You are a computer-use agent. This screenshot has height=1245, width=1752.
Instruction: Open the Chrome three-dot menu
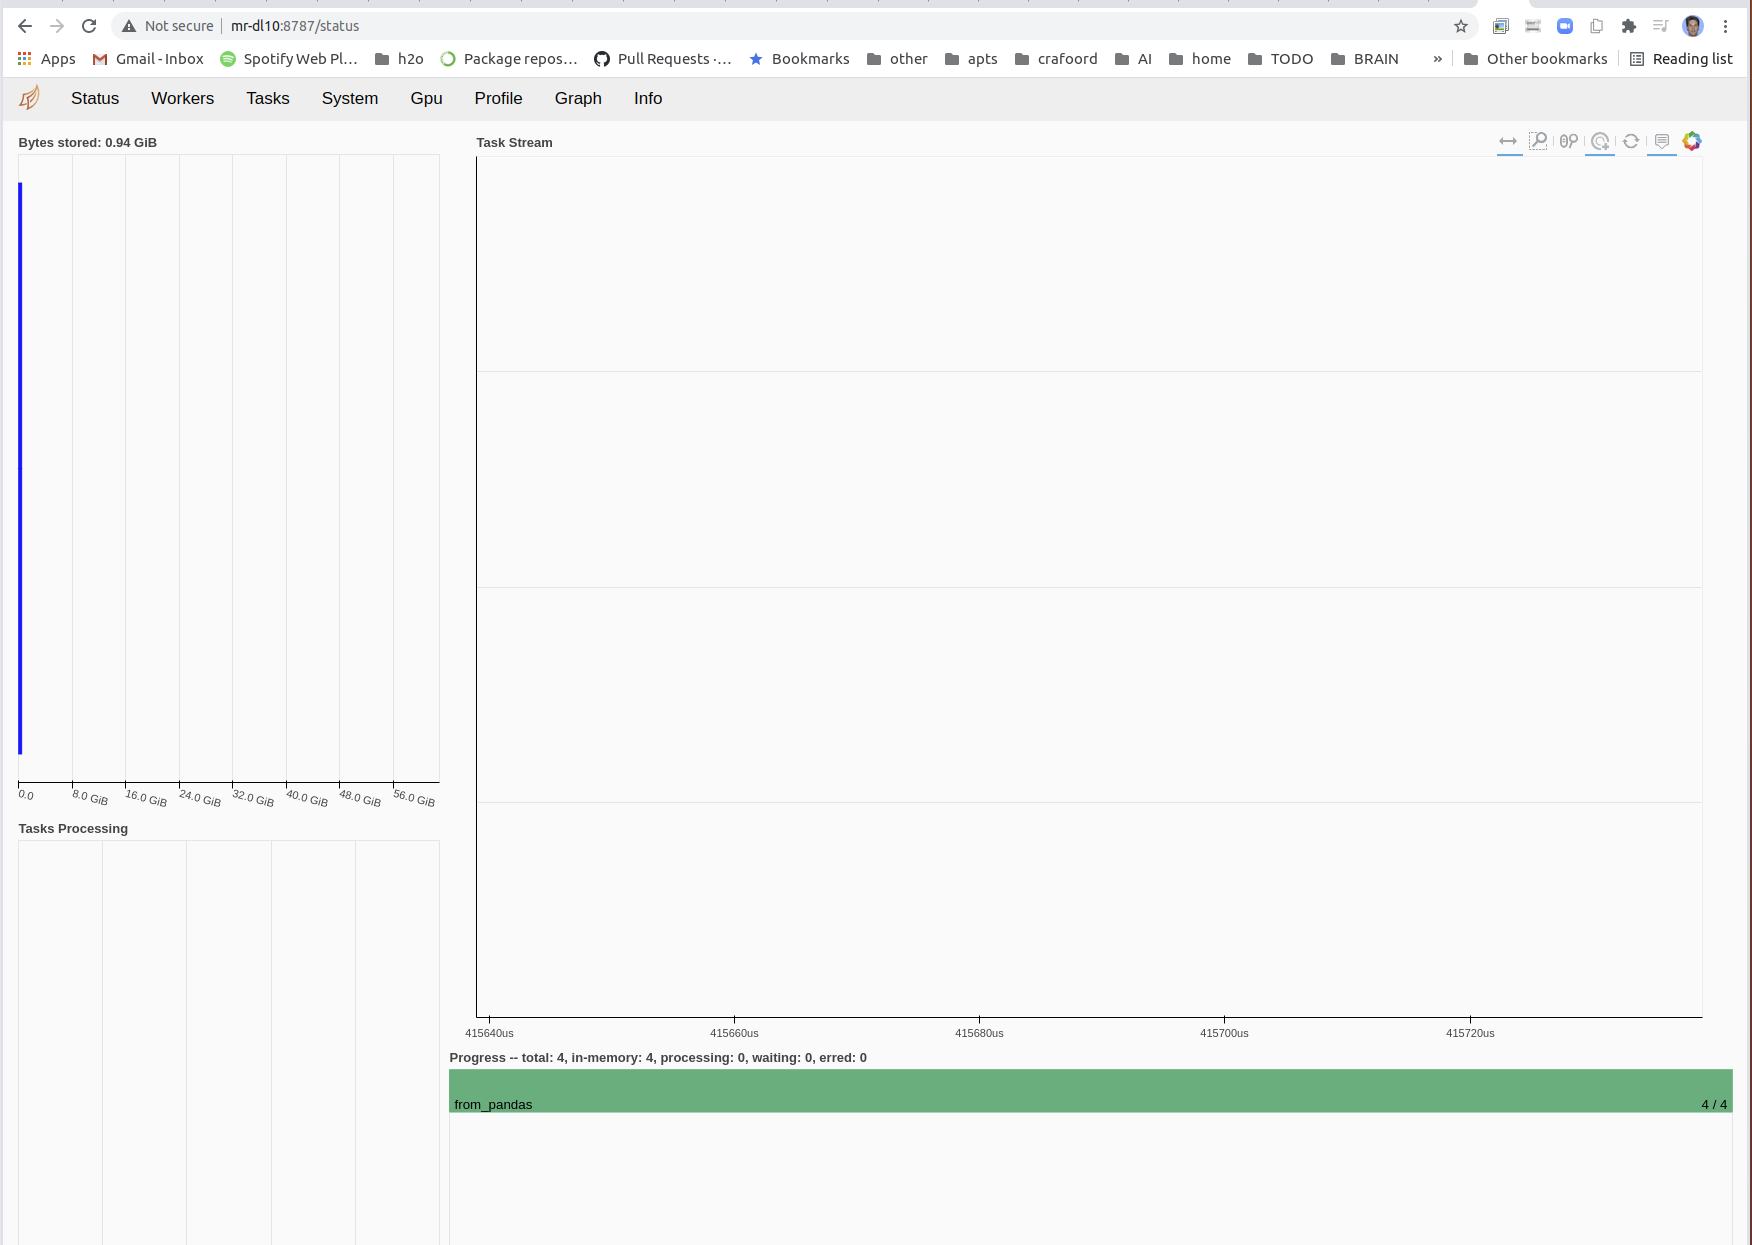tap(1725, 26)
